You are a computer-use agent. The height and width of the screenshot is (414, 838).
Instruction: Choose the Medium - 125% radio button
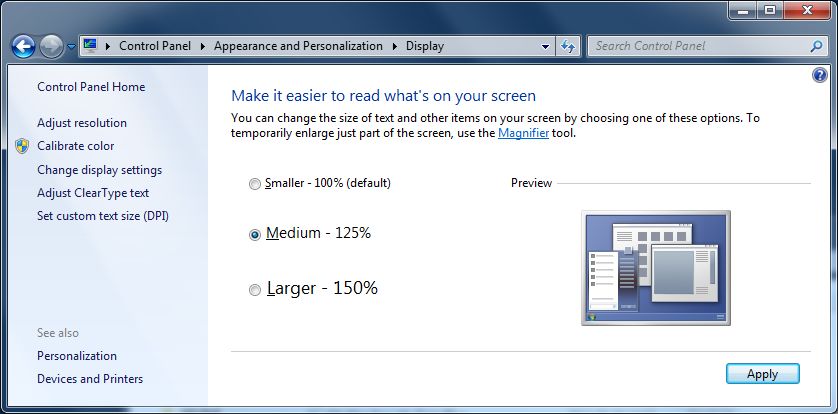[x=255, y=234]
